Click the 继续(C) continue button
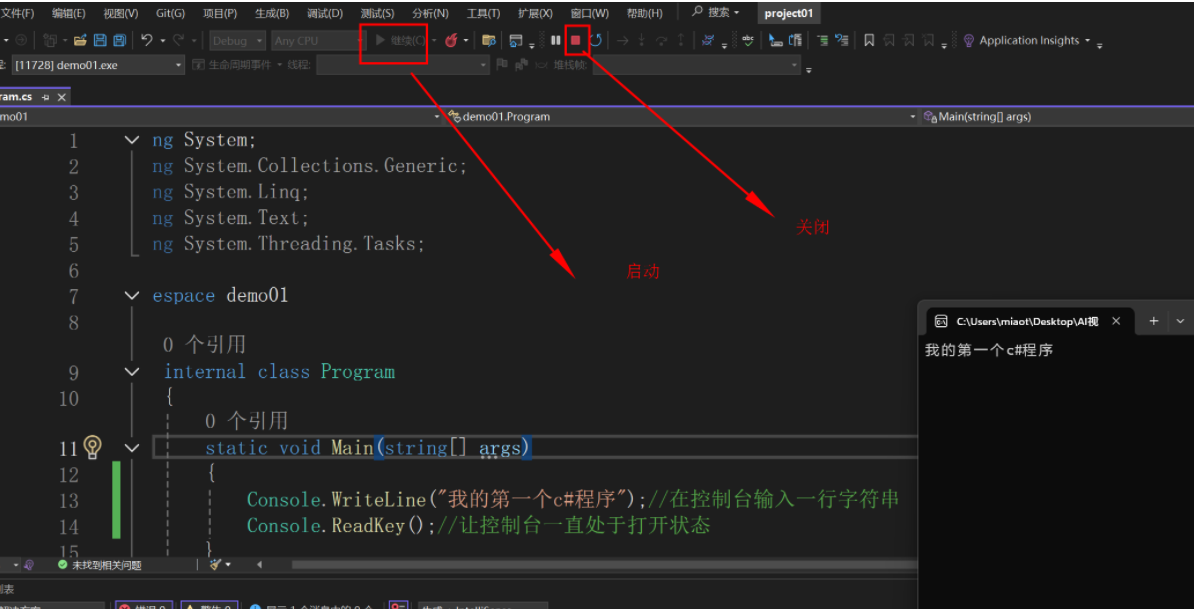Screen dimensions: 1194x609 pyautogui.click(x=400, y=40)
